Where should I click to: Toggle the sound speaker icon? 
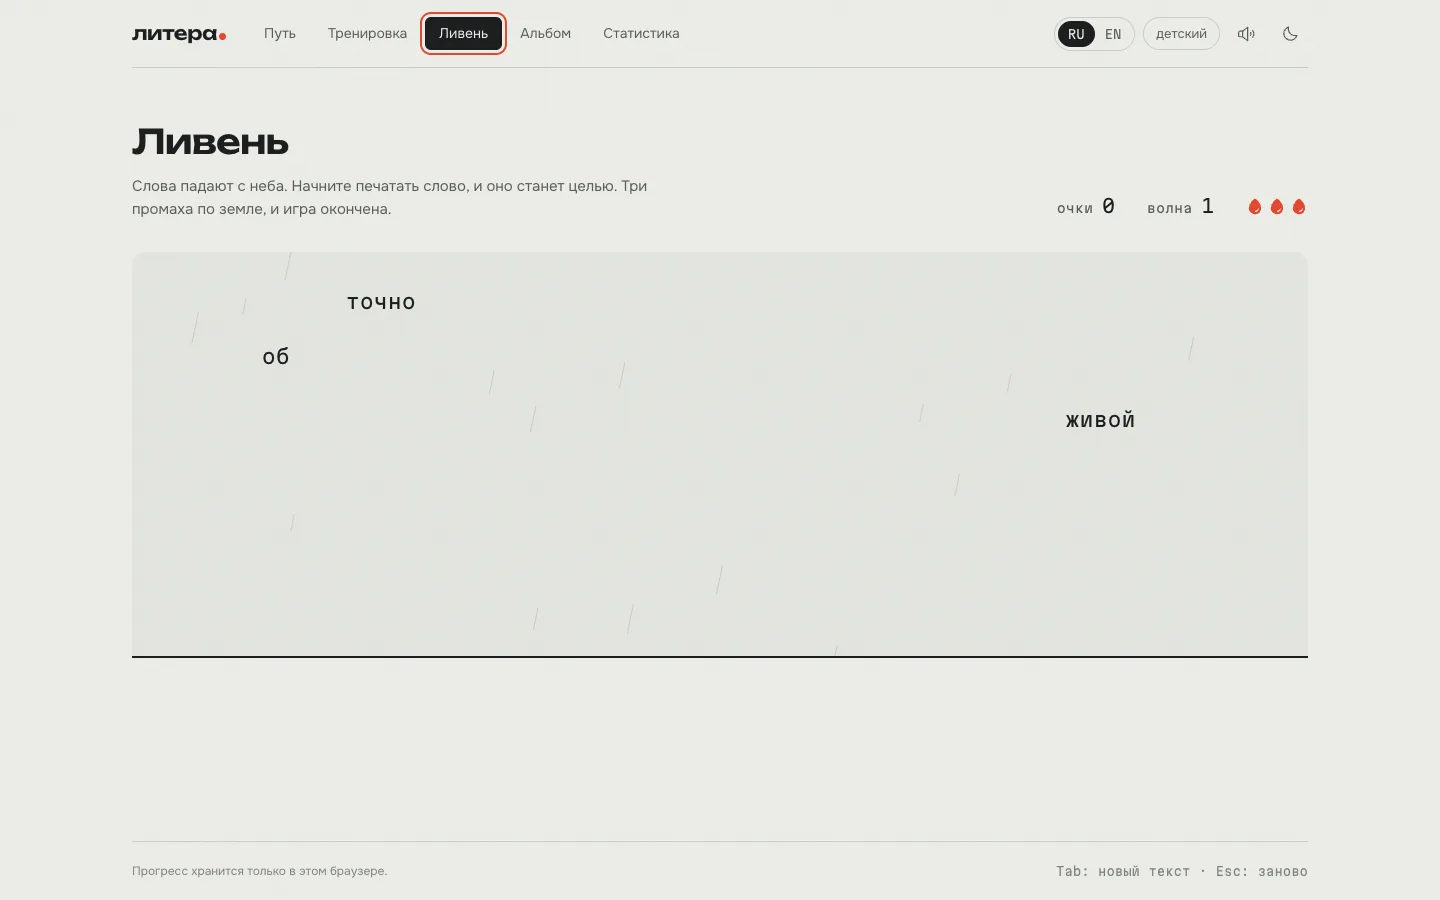(x=1246, y=34)
